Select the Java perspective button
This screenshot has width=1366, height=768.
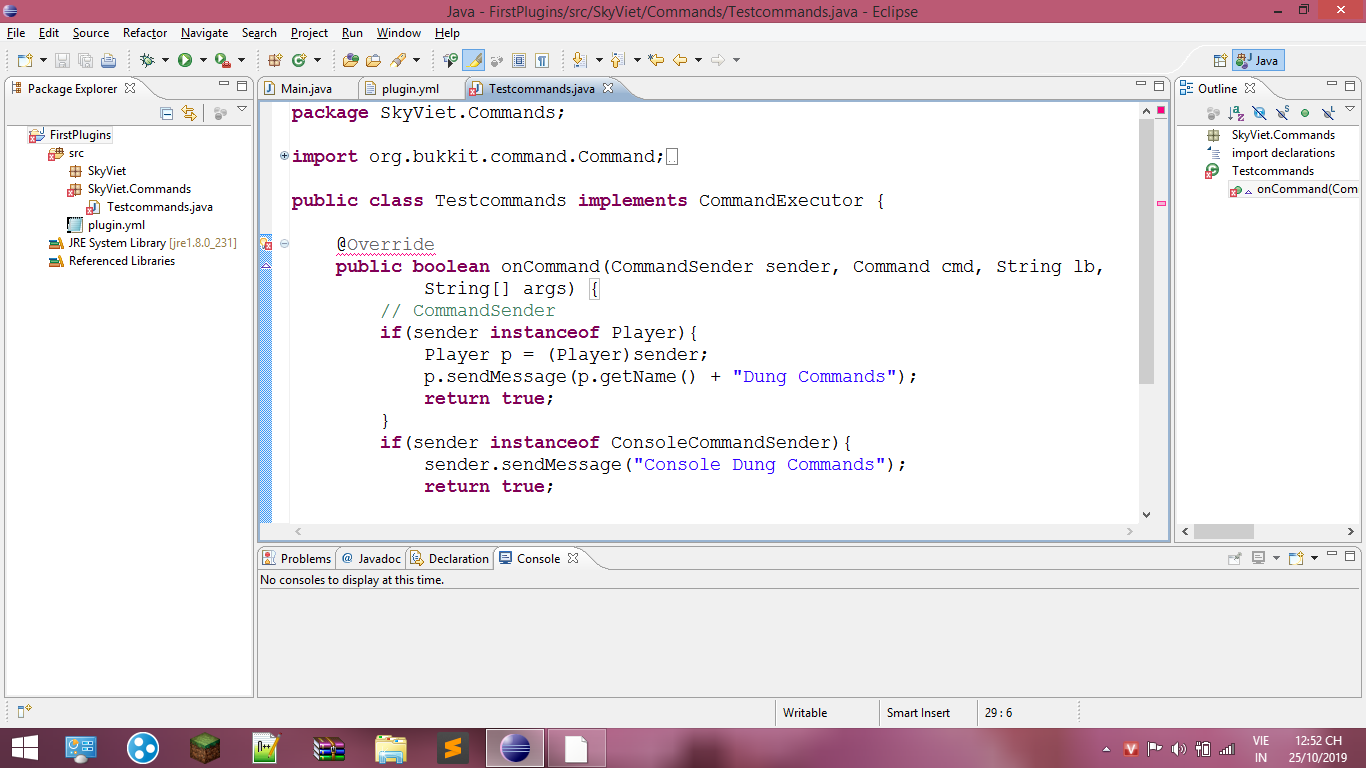click(x=1258, y=60)
